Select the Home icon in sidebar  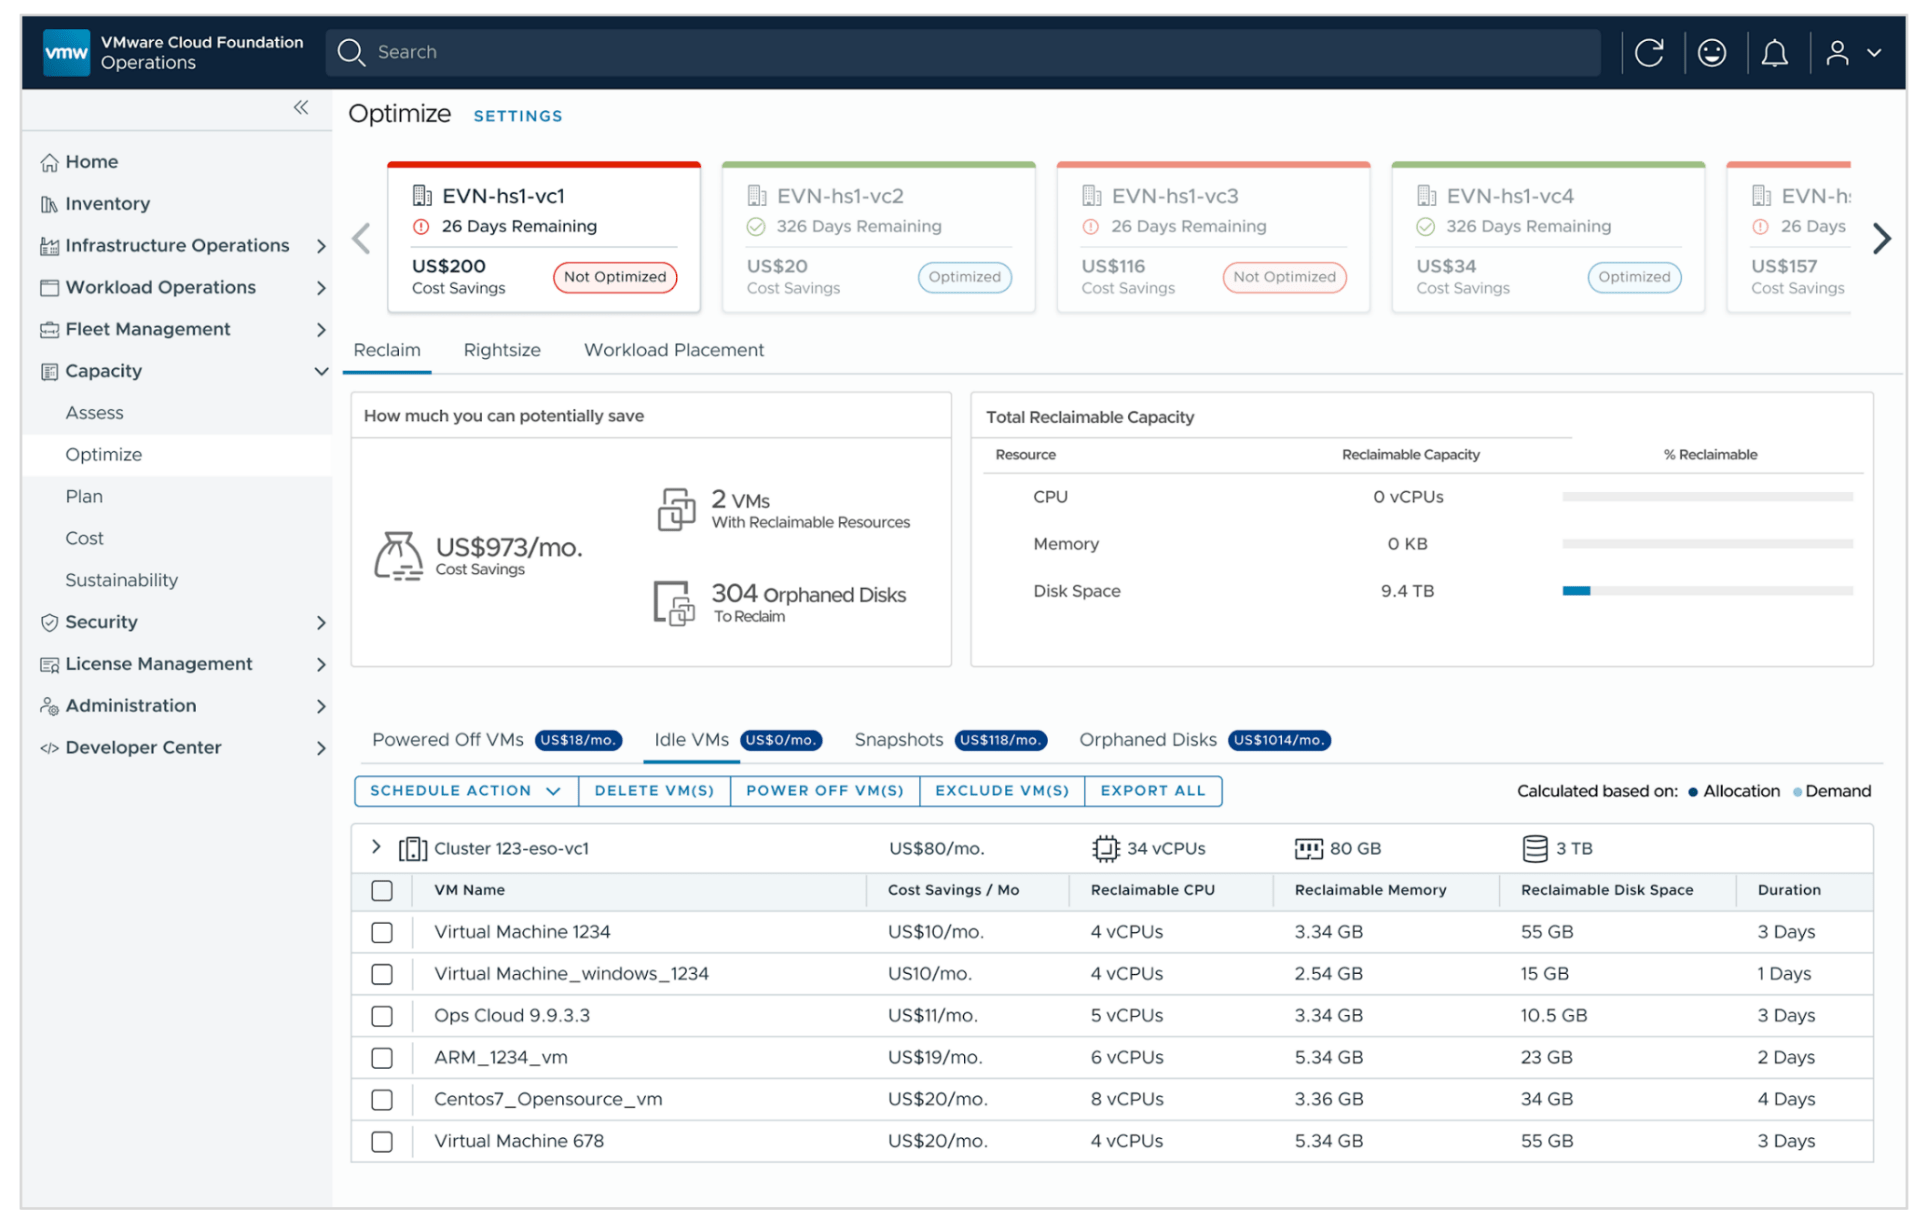[x=49, y=161]
